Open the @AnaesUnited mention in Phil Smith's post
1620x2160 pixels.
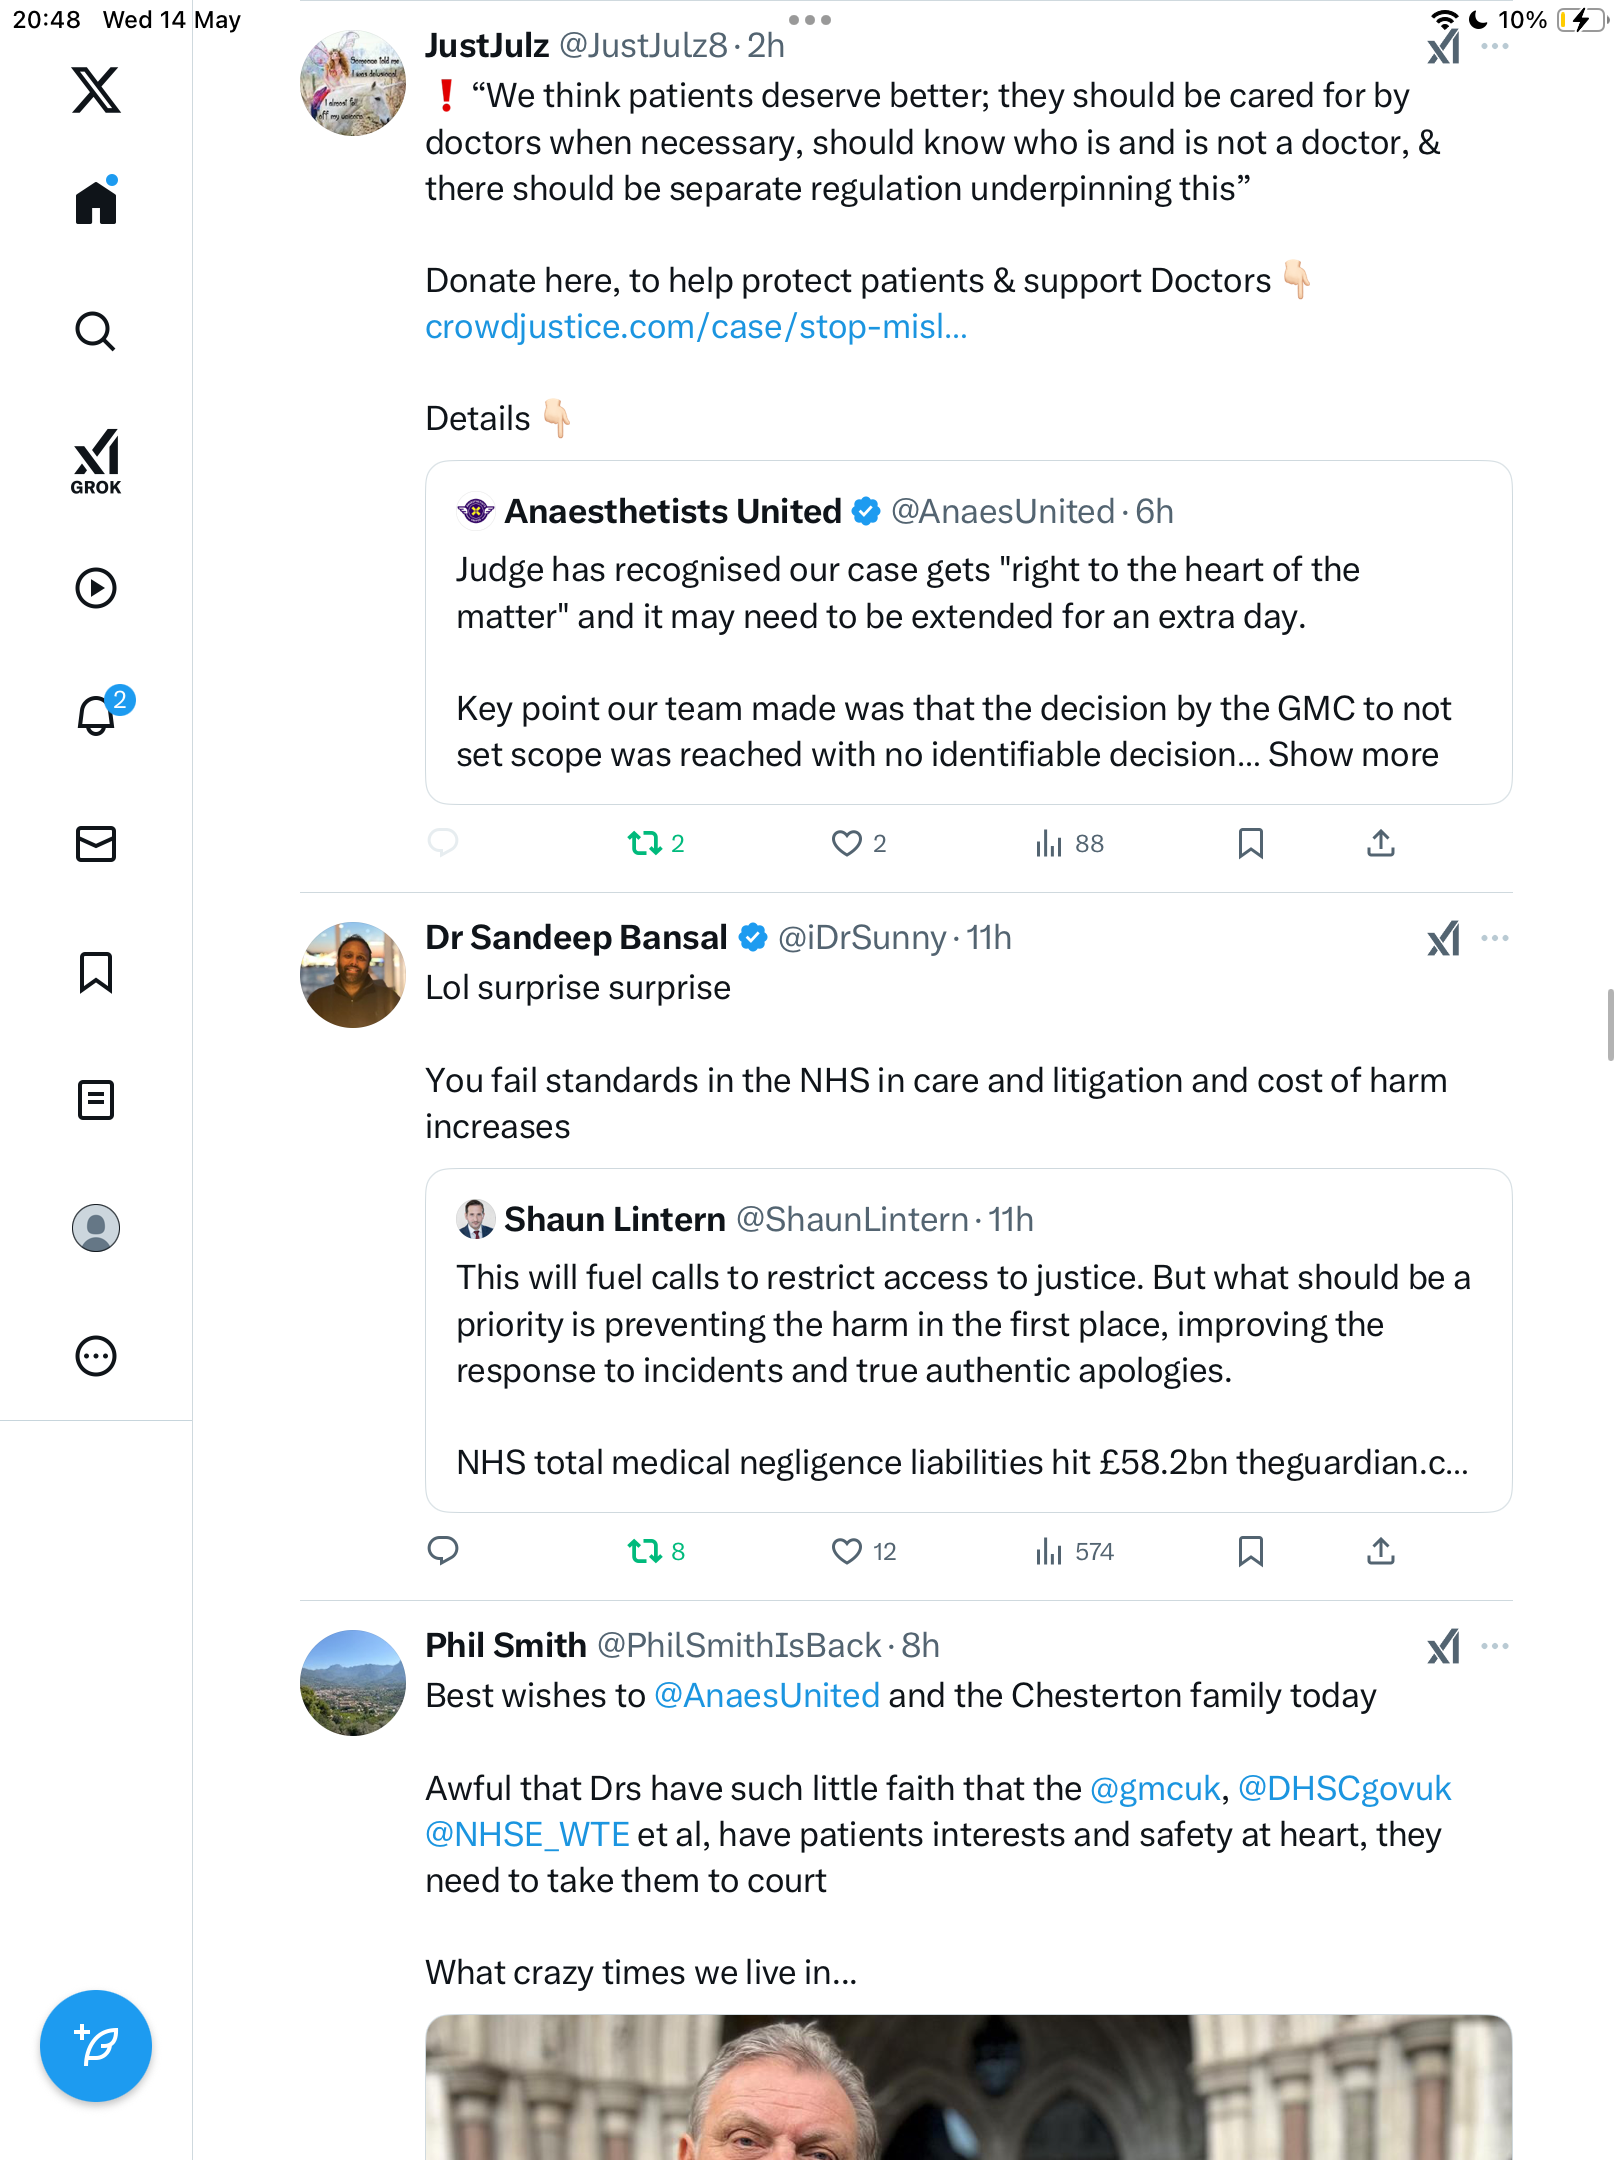point(767,1696)
